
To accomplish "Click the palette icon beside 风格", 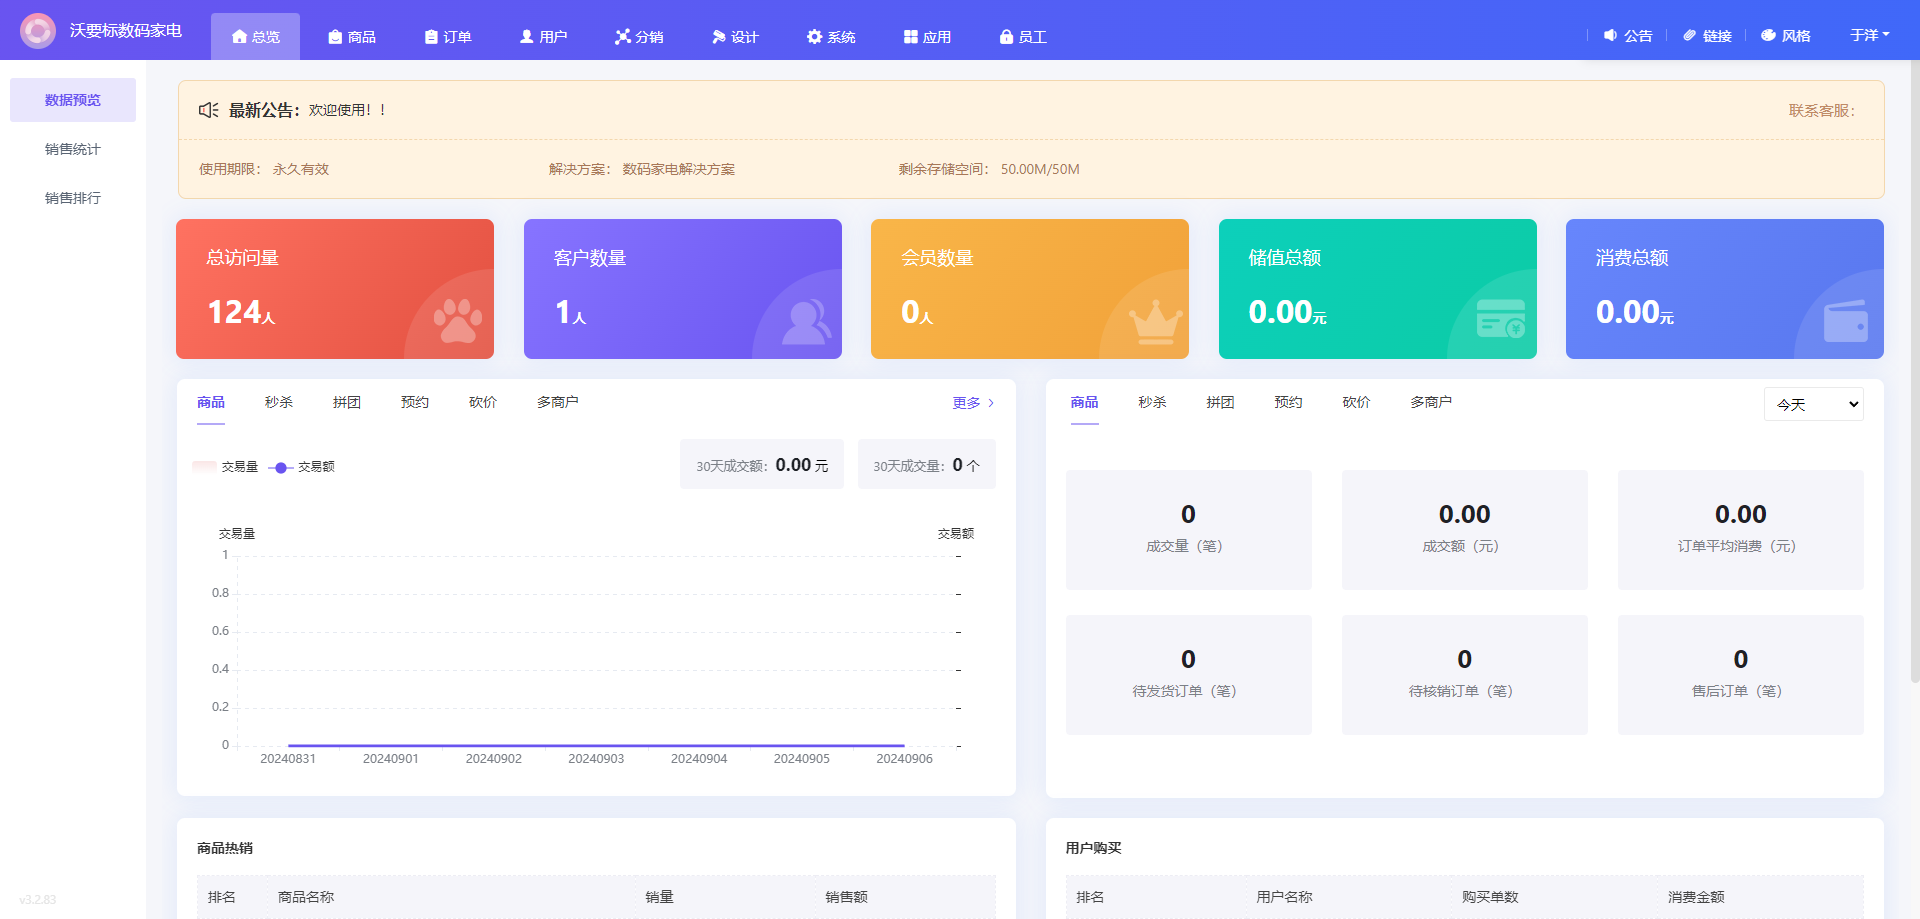I will (x=1769, y=35).
